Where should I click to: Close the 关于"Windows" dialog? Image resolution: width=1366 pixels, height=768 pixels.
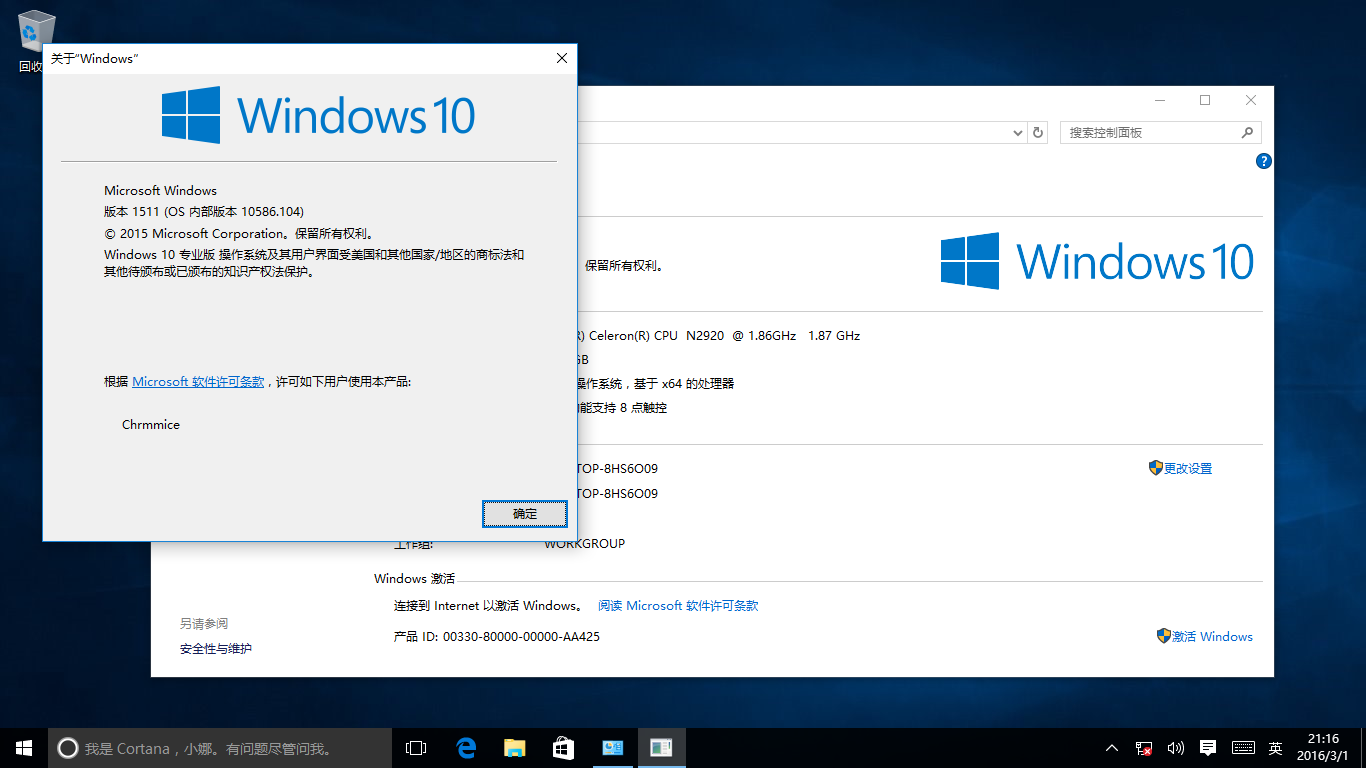(562, 58)
